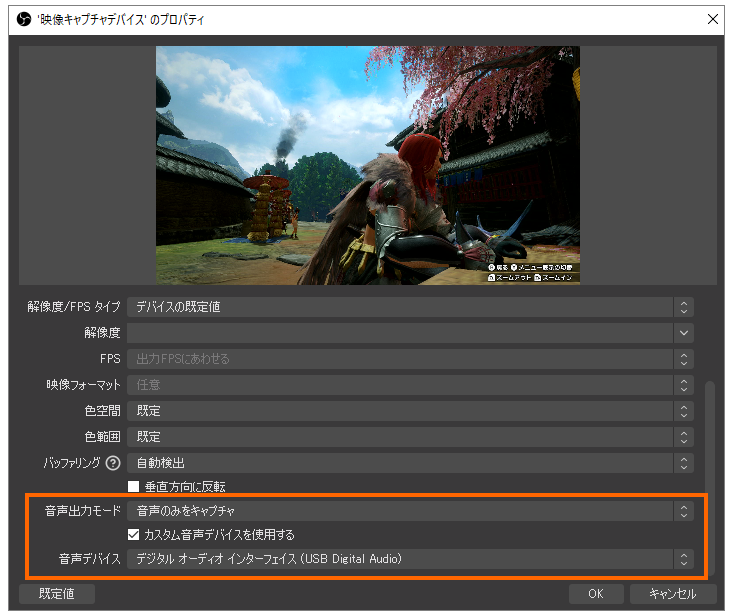This screenshot has width=731, height=616.
Task: Open the 色空間 dropdown
Action: tap(410, 411)
